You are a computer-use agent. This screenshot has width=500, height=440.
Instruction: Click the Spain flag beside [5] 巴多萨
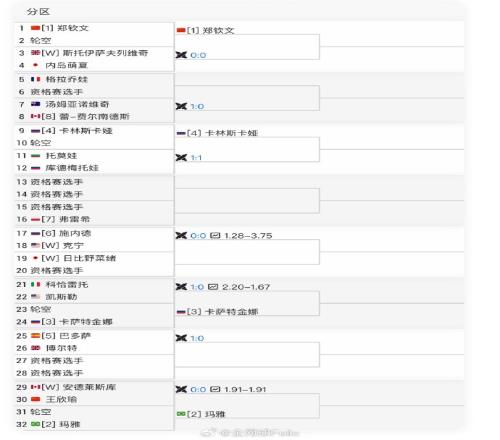(x=35, y=336)
